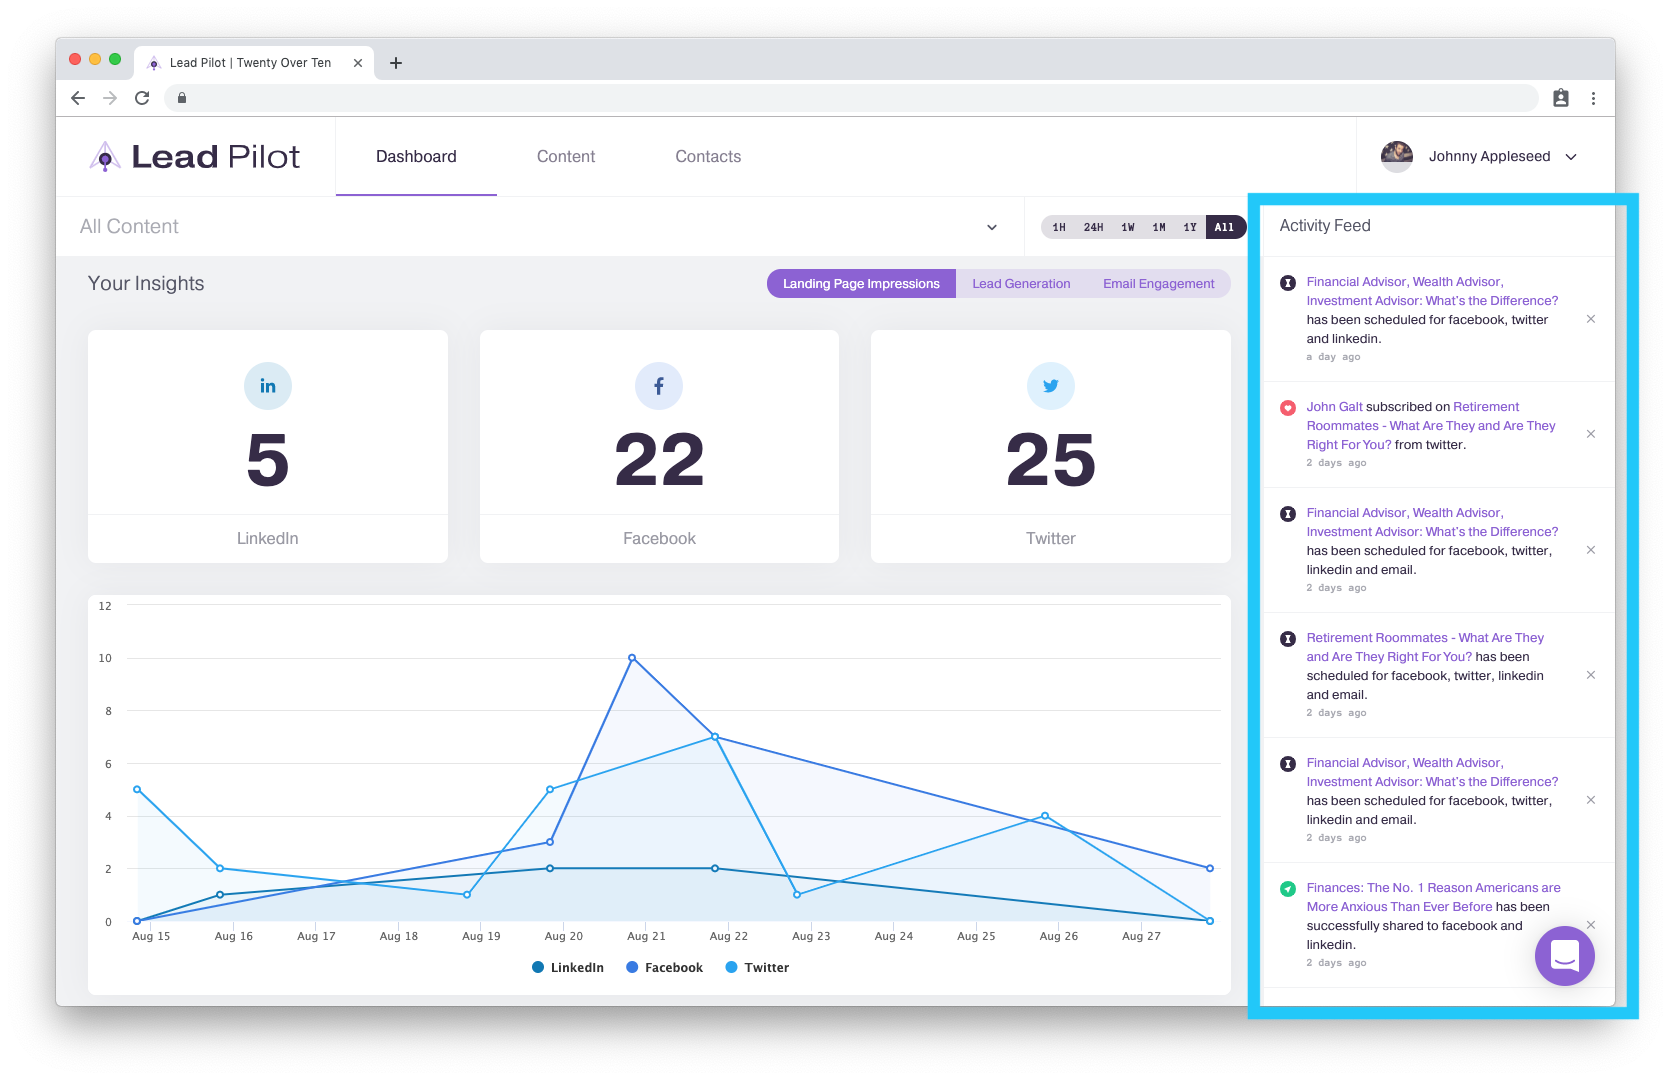Click the Facebook icon on the card

(x=659, y=386)
